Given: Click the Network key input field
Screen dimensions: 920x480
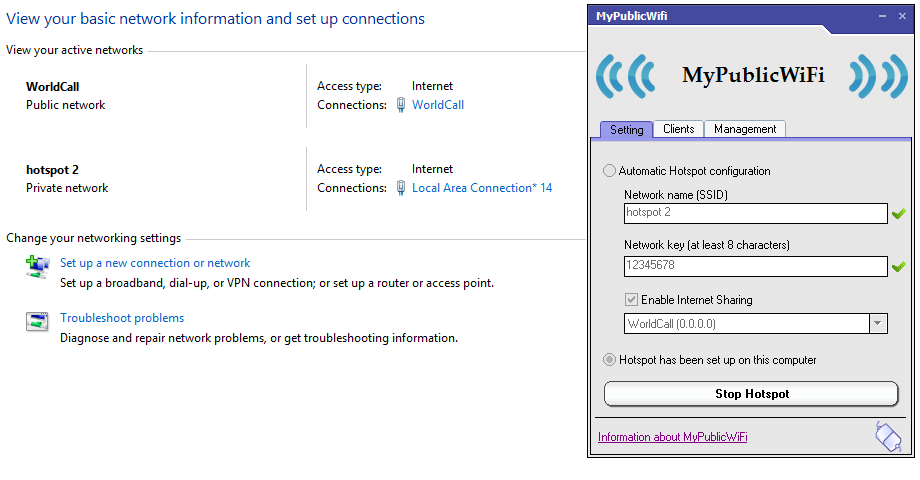Looking at the screenshot, I should click(x=756, y=266).
